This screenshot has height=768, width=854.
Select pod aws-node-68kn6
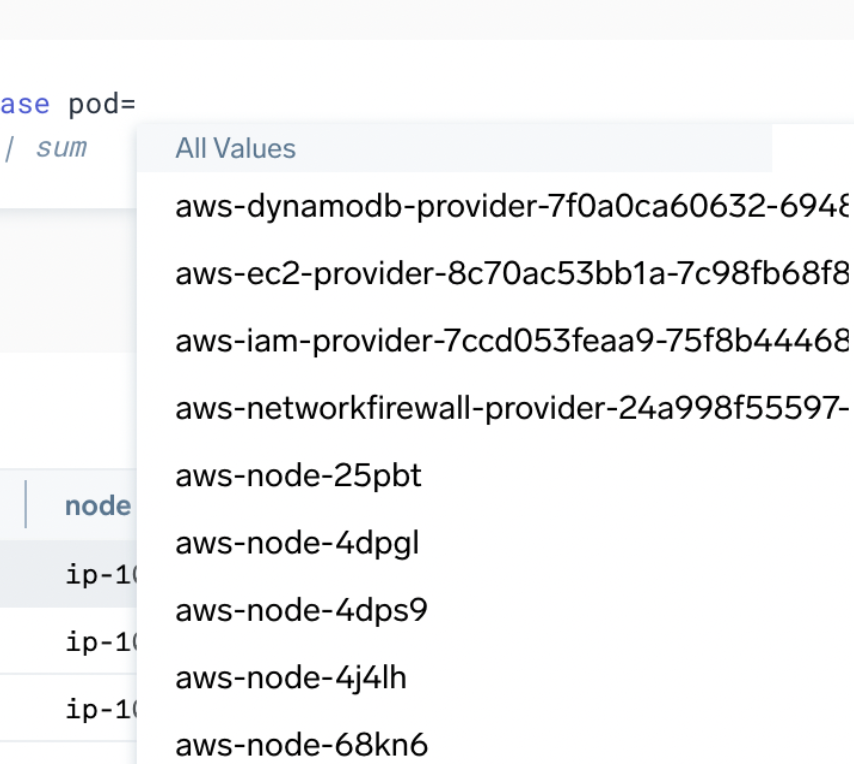point(301,743)
